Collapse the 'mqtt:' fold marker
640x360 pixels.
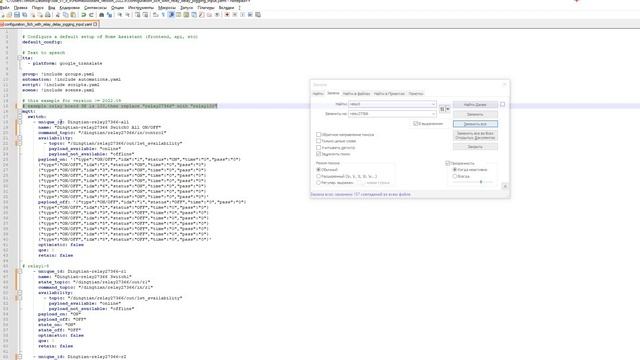tap(19, 111)
